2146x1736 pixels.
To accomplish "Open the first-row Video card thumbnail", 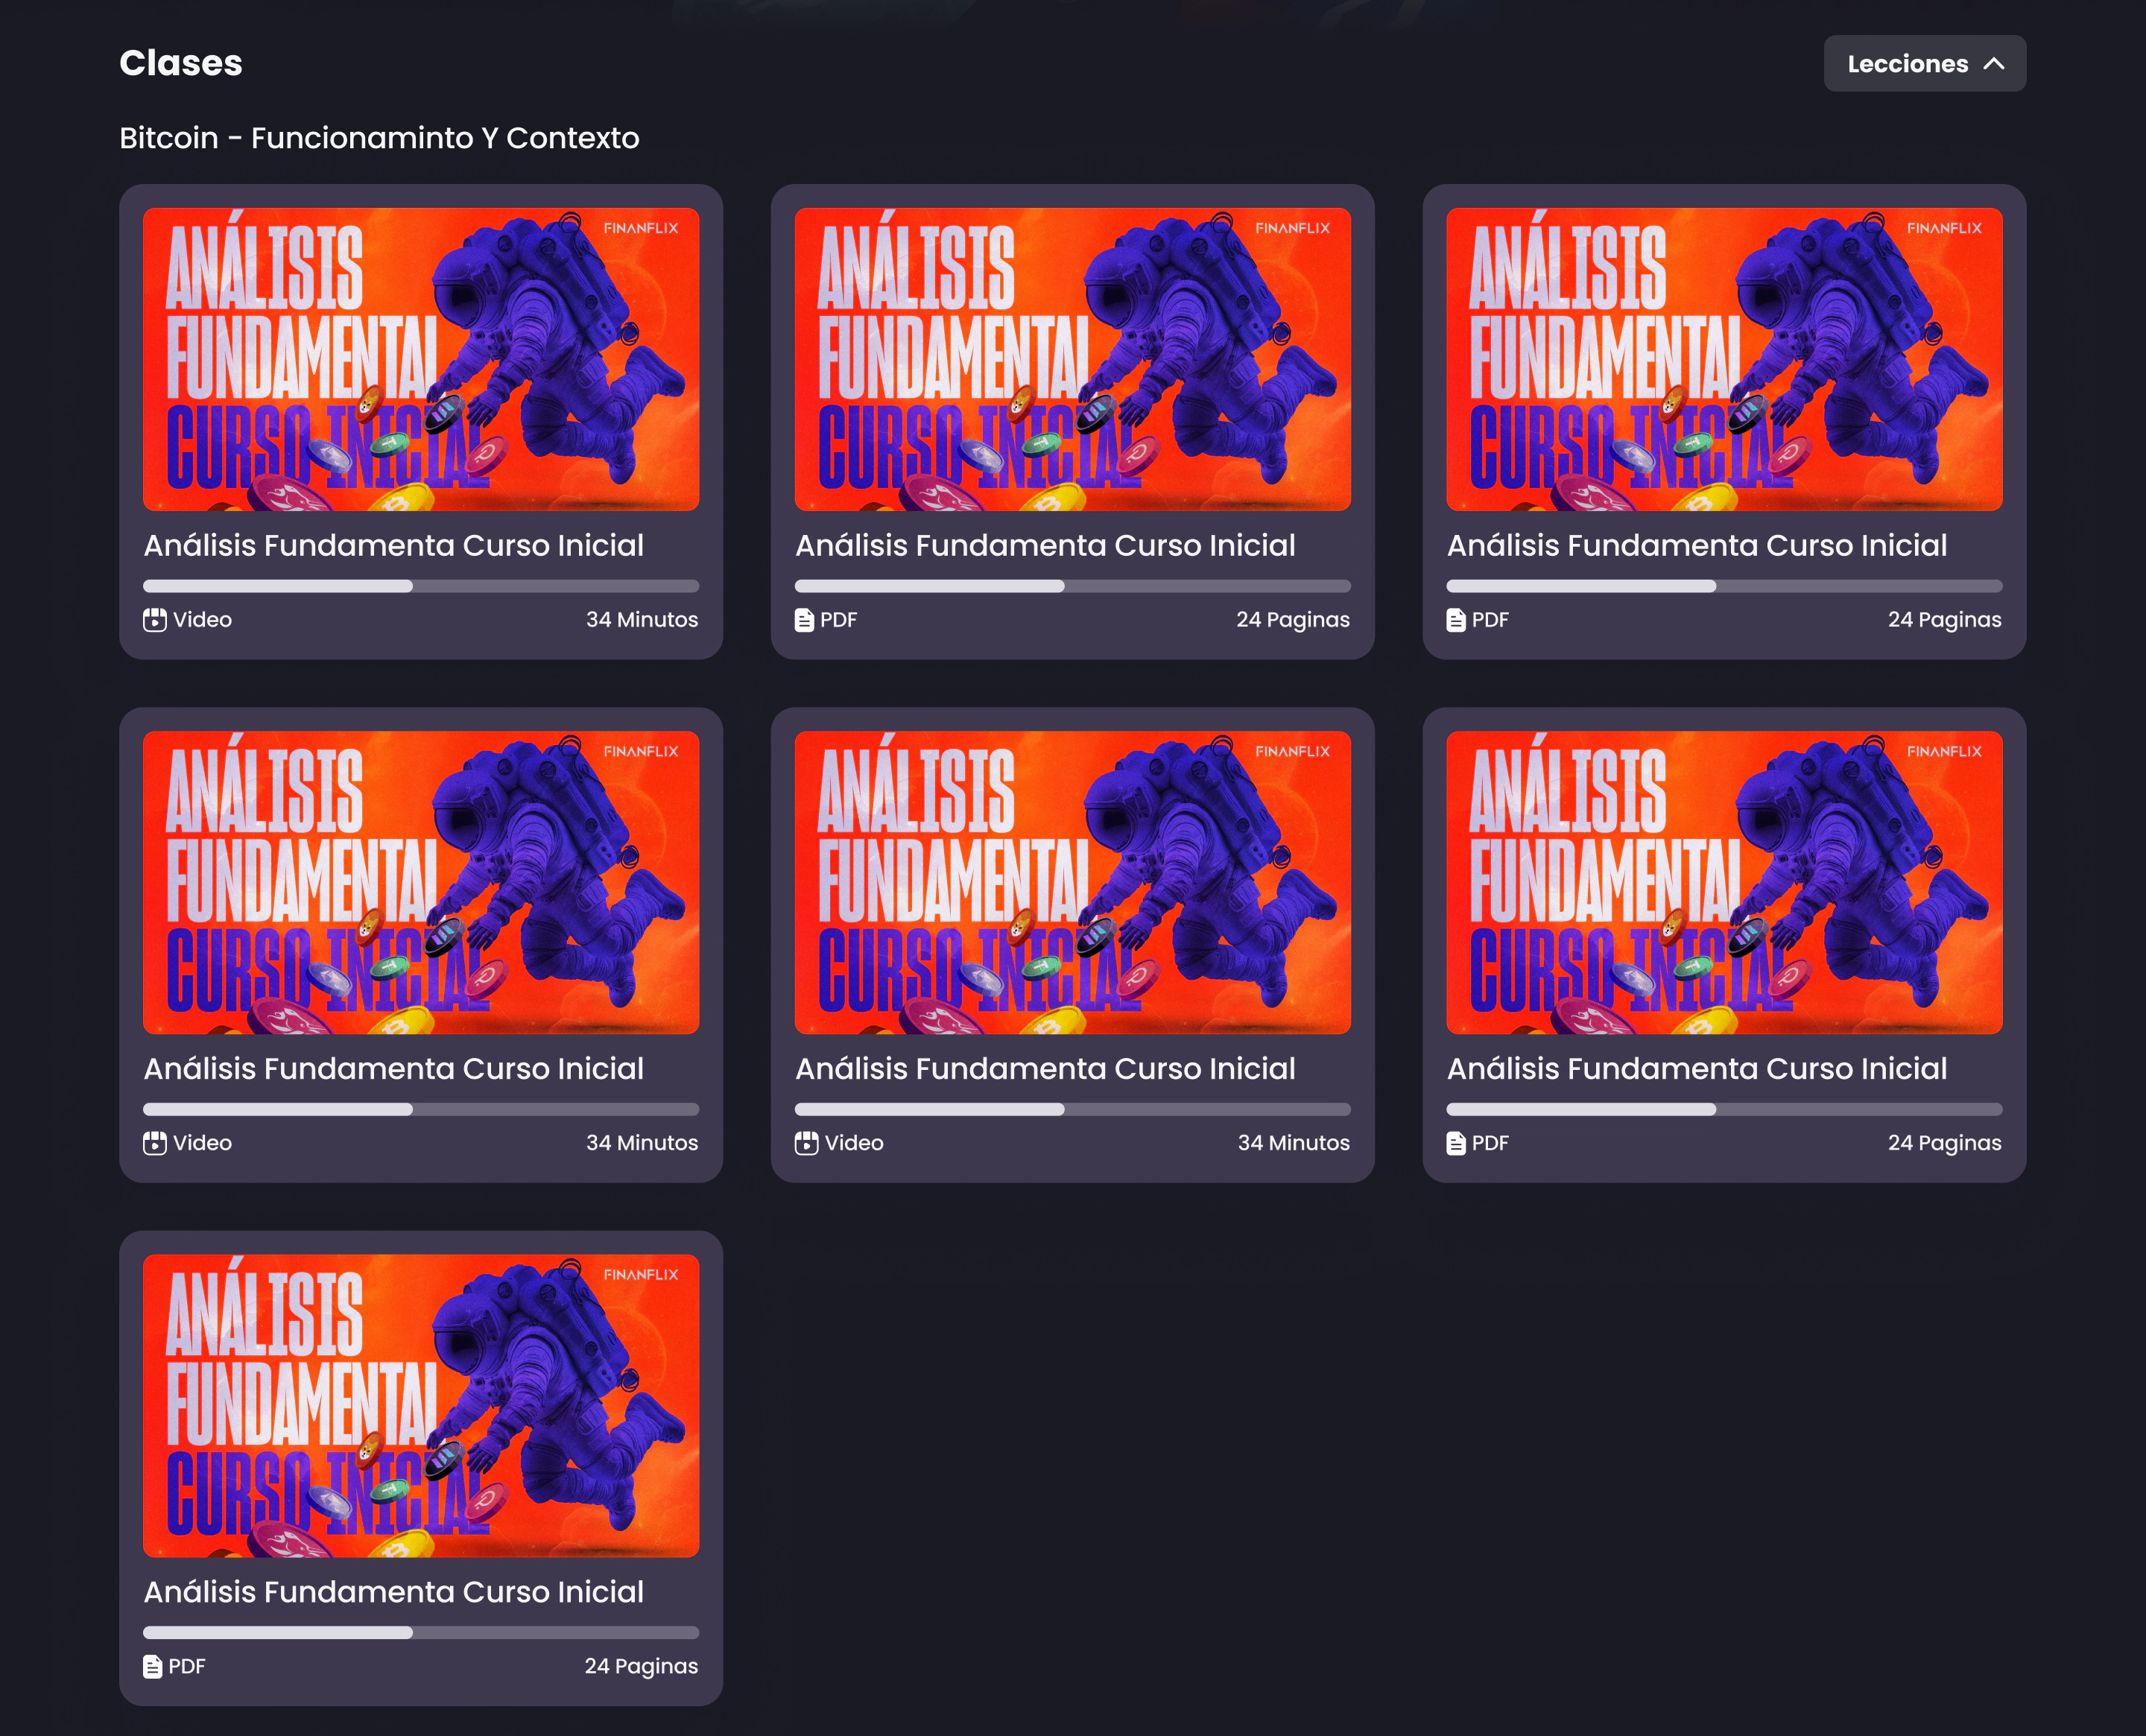I will (x=421, y=359).
